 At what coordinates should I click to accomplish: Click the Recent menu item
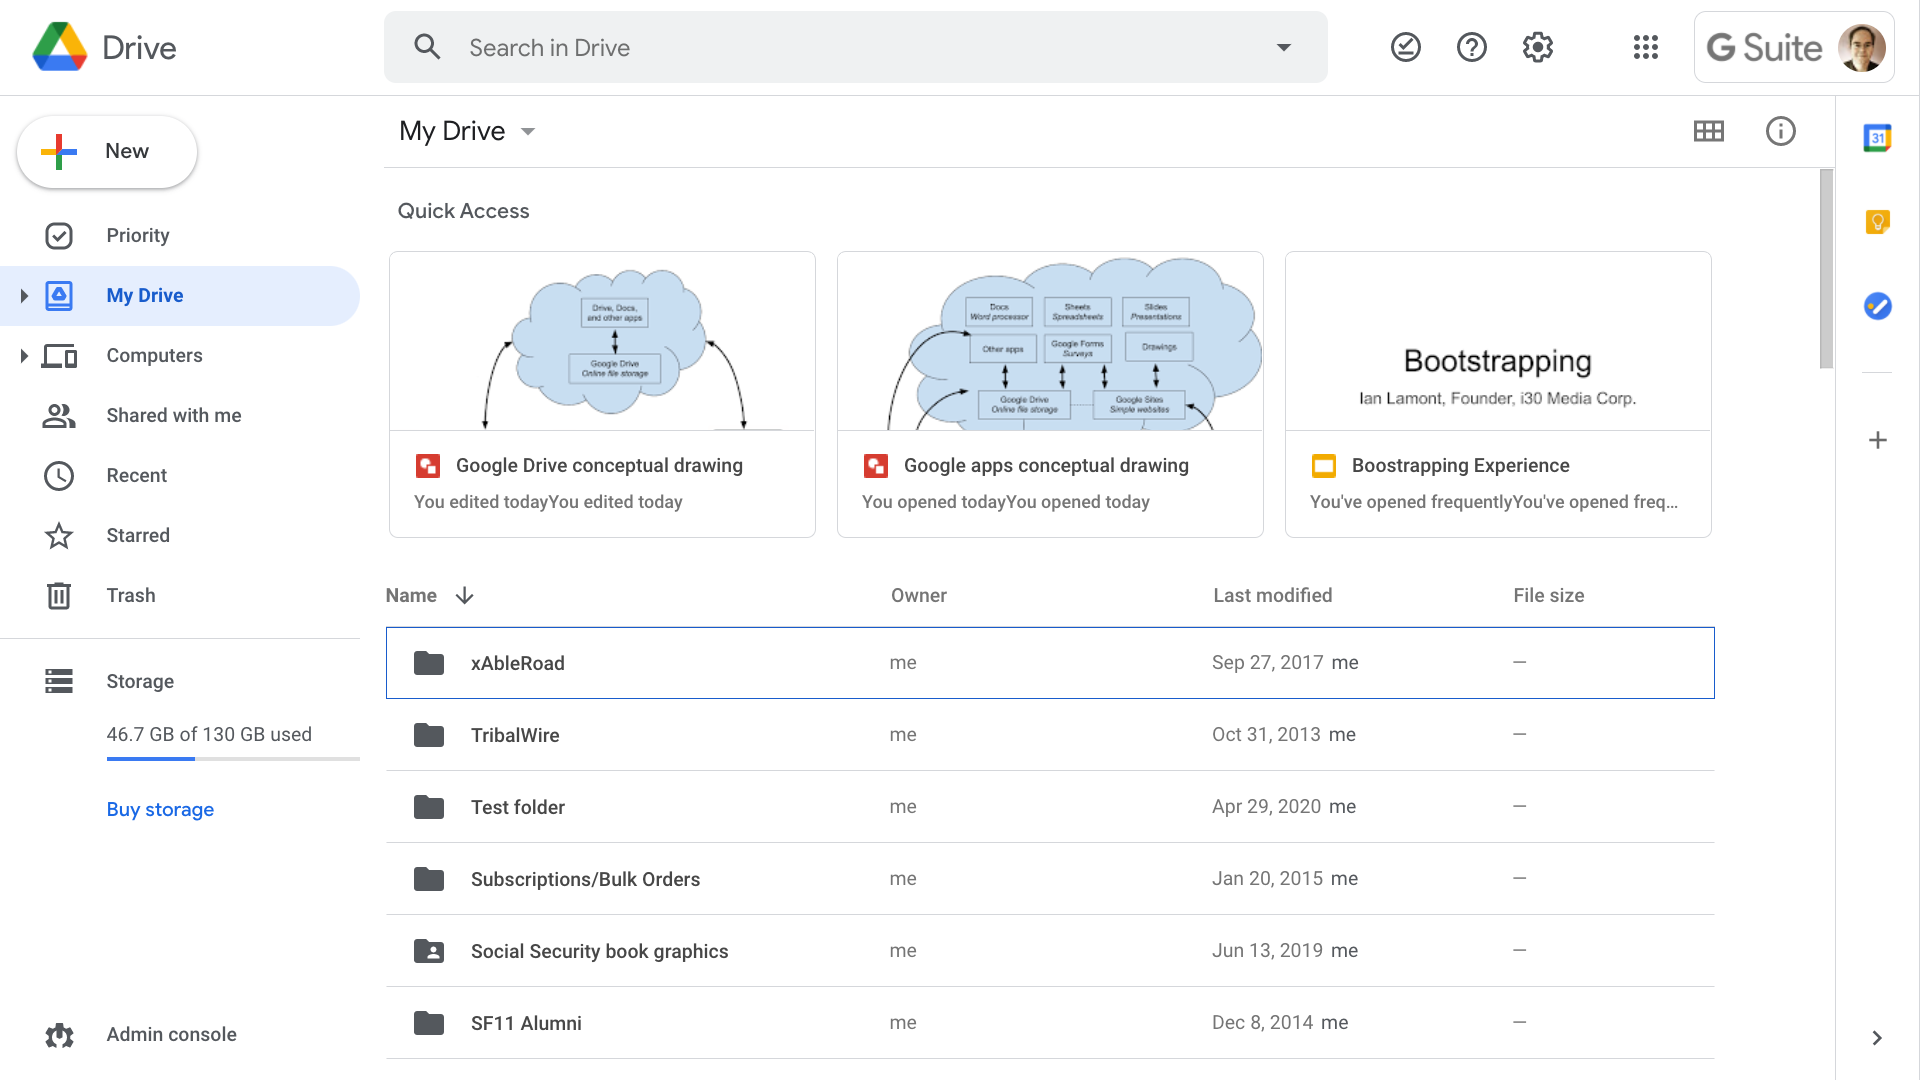pyautogui.click(x=135, y=475)
